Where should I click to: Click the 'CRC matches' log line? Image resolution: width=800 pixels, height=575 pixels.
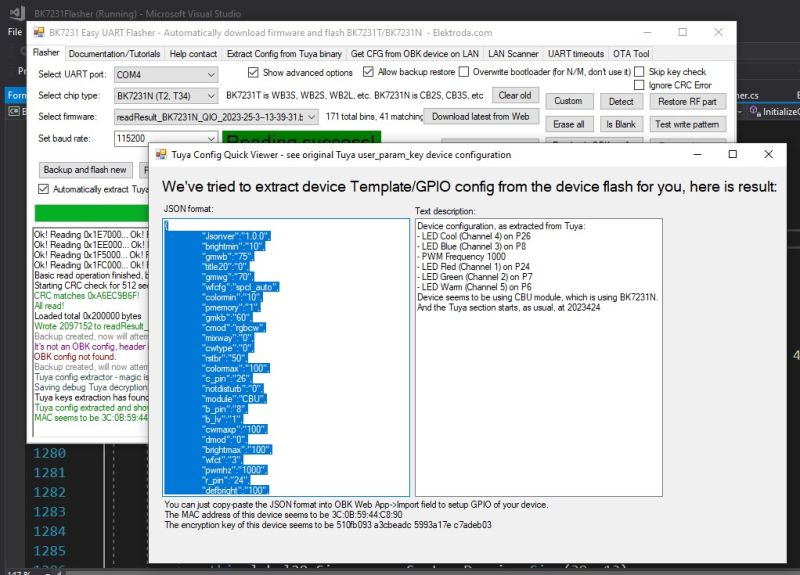tap(87, 296)
